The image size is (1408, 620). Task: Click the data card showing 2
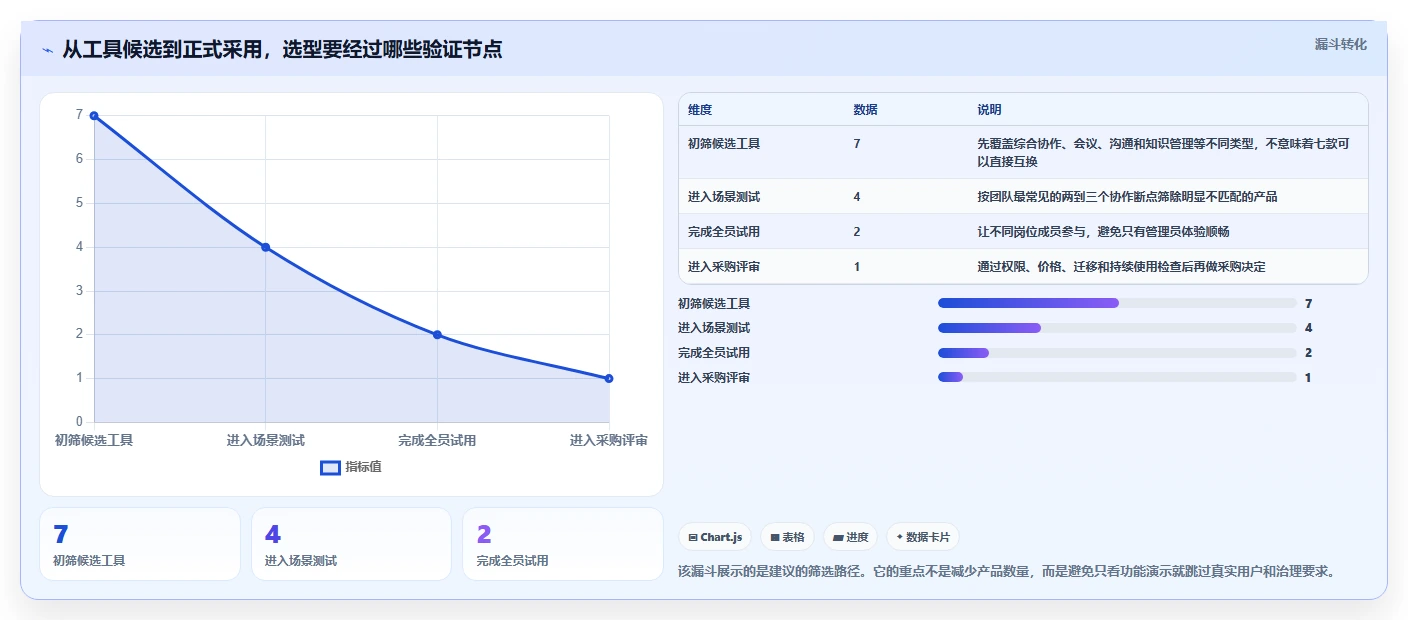[x=563, y=544]
